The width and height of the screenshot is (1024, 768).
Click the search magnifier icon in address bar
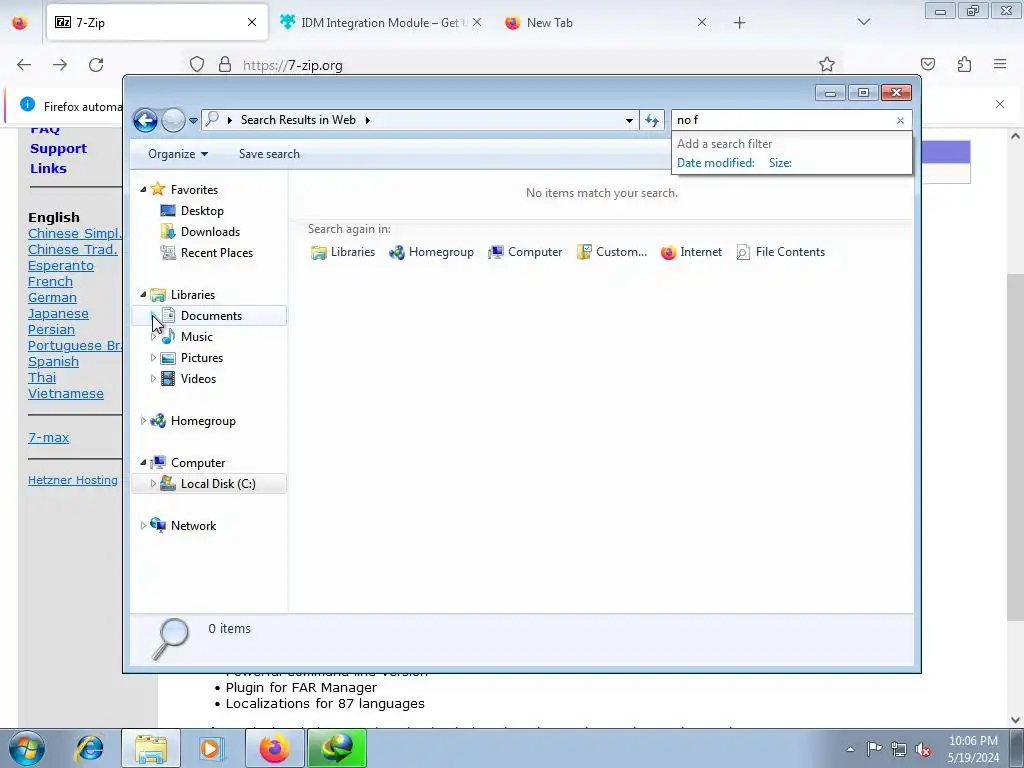[x=212, y=119]
